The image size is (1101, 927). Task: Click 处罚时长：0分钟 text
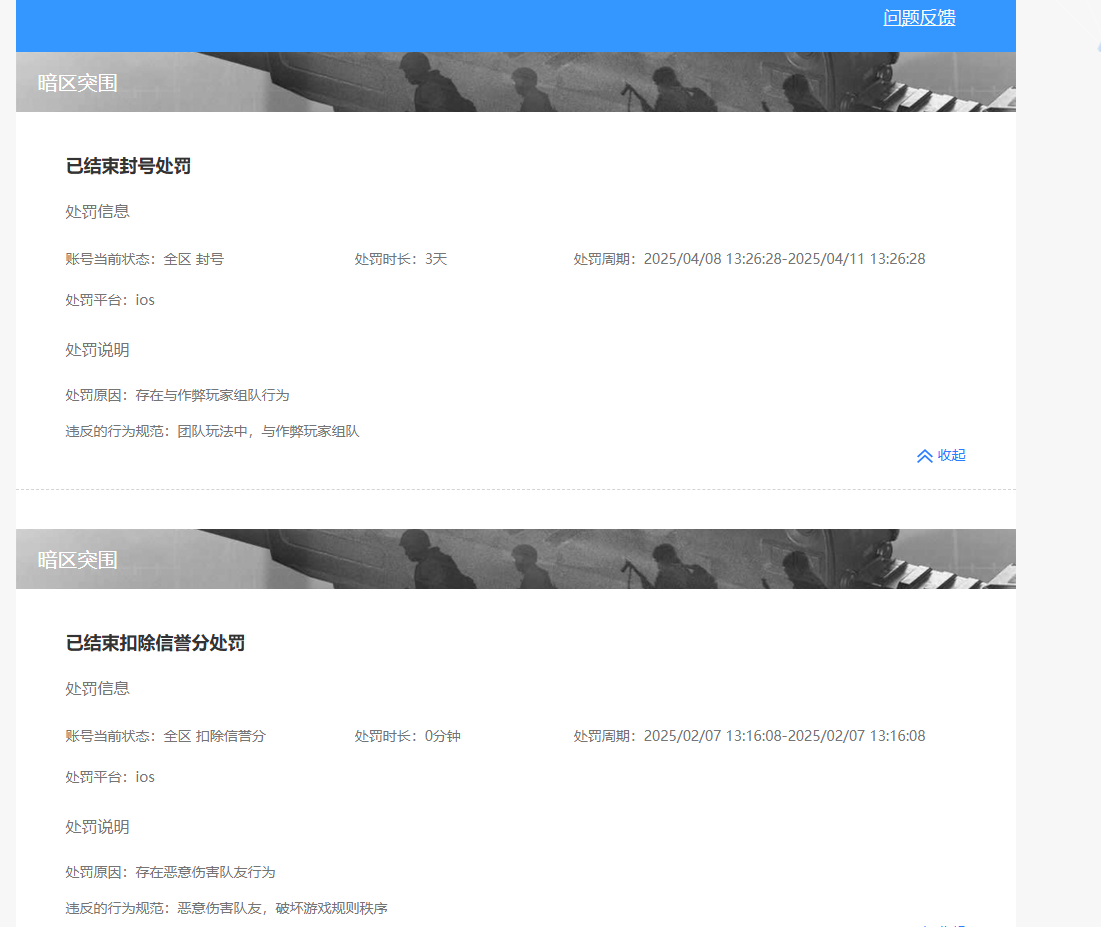coord(407,736)
